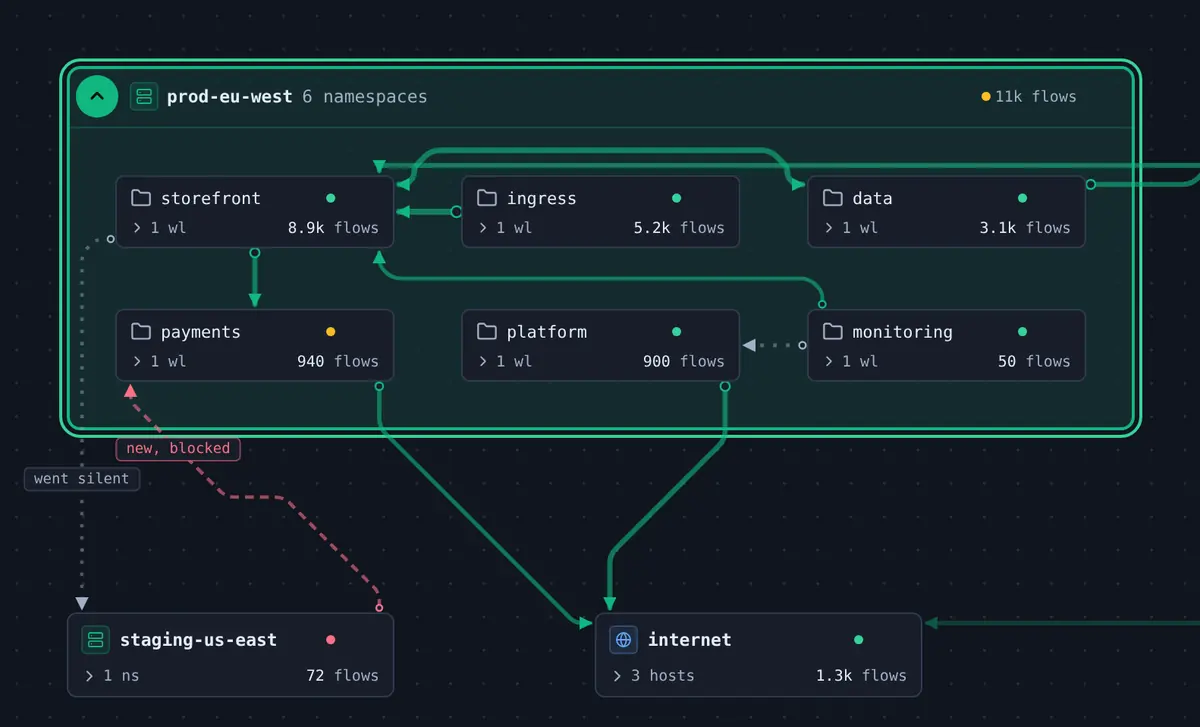Click the staging-us-east cluster server icon
Image resolution: width=1200 pixels, height=727 pixels.
(x=95, y=640)
